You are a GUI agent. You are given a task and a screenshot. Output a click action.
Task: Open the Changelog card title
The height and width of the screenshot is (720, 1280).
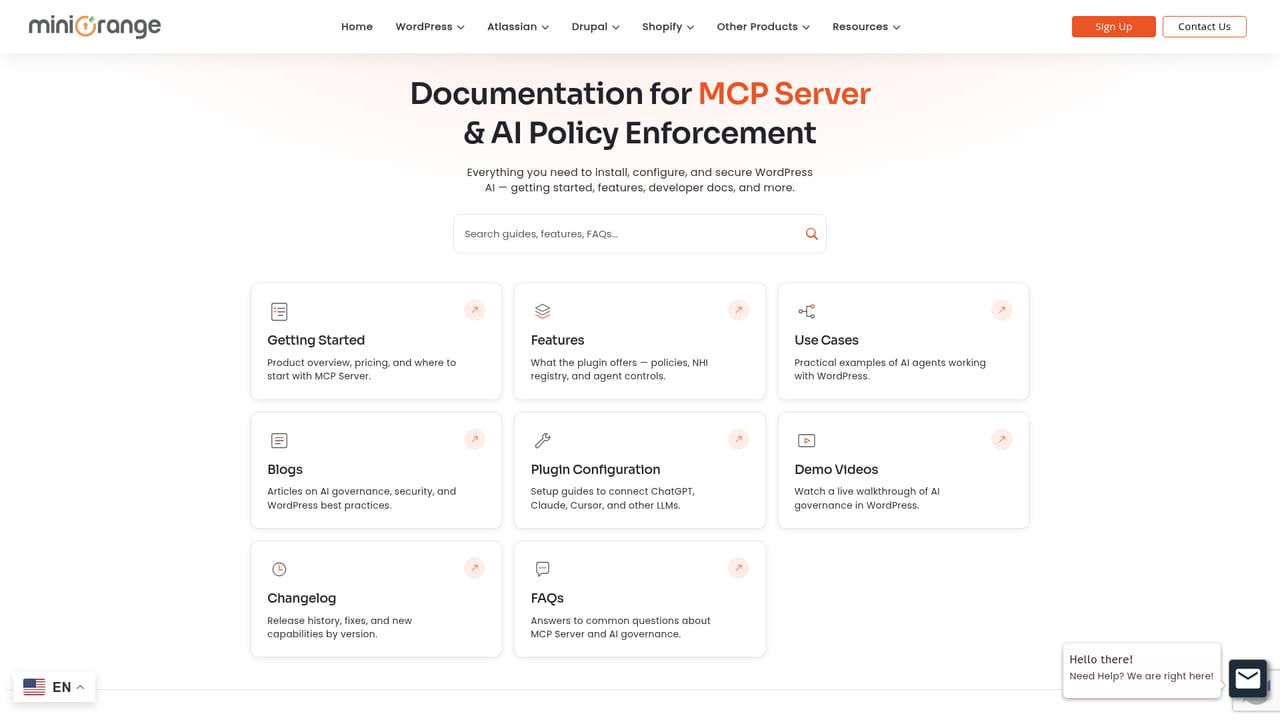302,598
